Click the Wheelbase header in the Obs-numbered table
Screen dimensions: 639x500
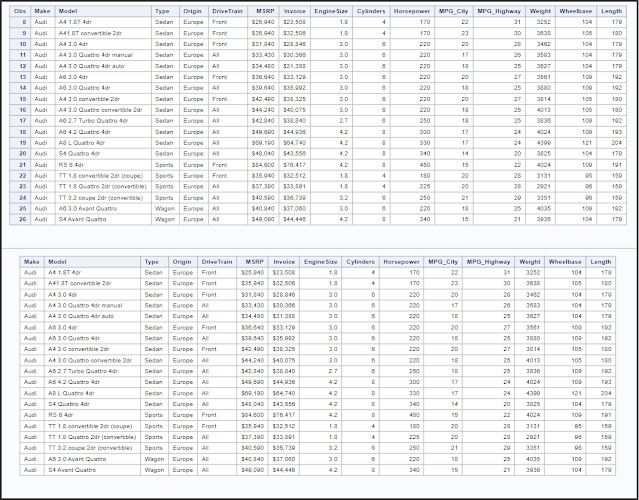[x=575, y=11]
